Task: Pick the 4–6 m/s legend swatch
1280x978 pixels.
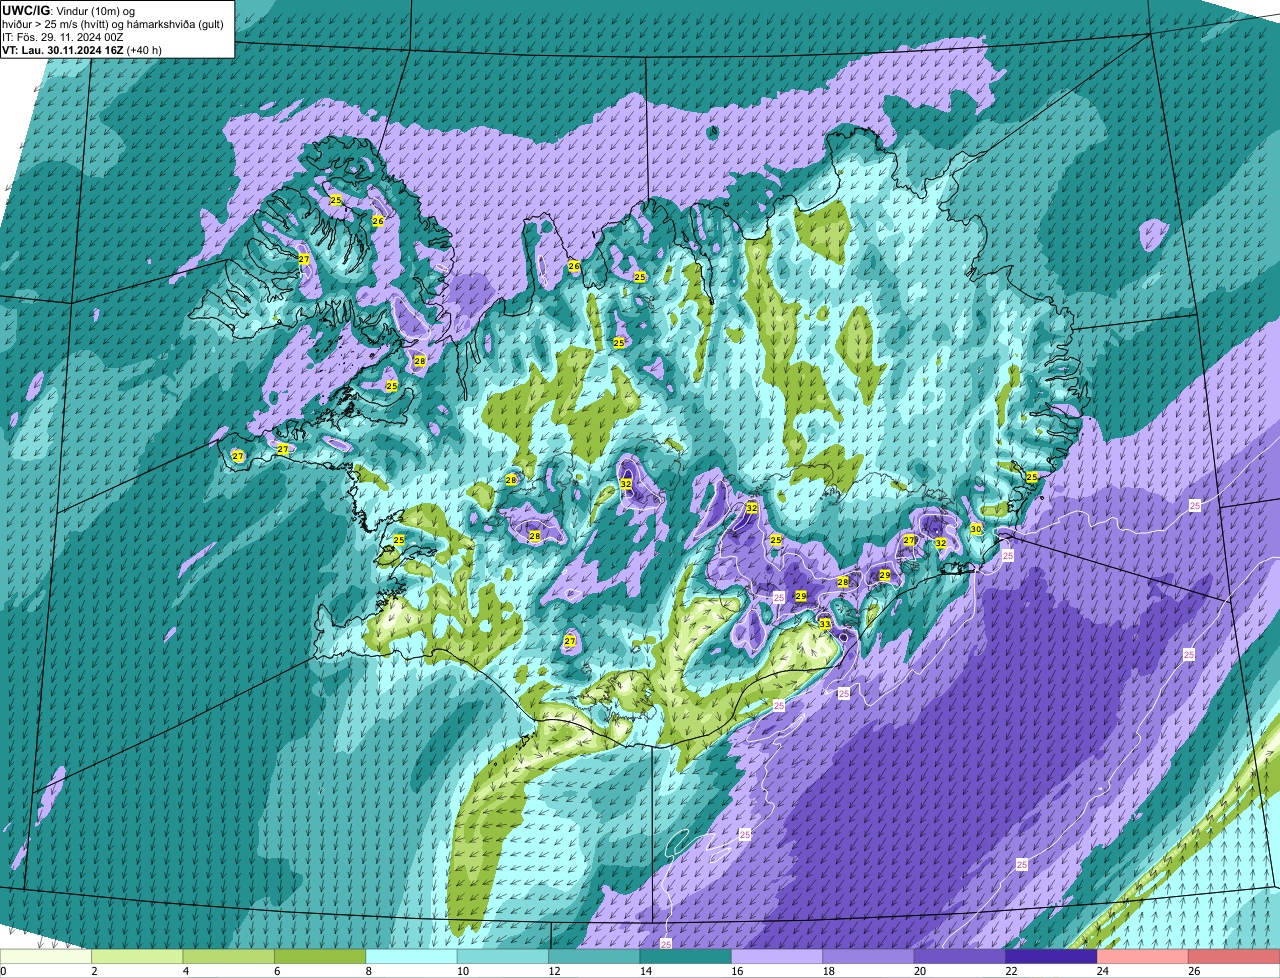Action: (x=229, y=957)
